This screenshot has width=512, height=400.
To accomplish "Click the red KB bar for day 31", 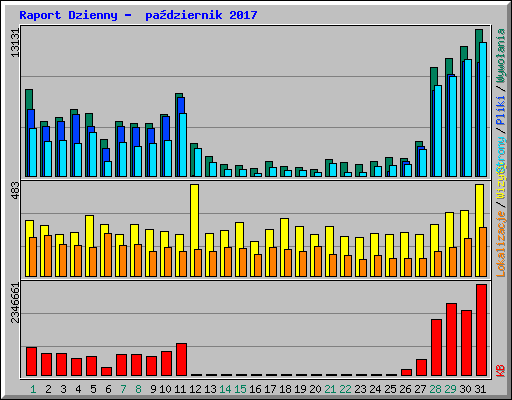I will point(481,330).
